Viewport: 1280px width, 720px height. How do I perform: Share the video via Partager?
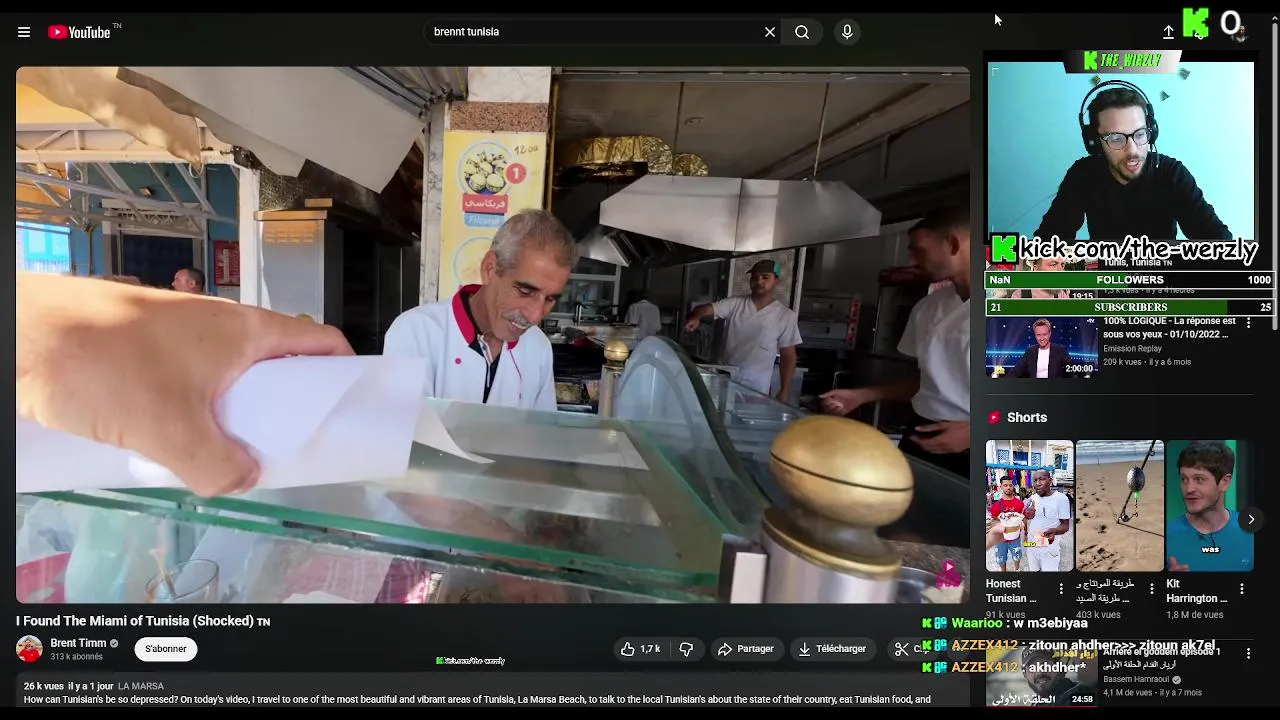(x=746, y=649)
